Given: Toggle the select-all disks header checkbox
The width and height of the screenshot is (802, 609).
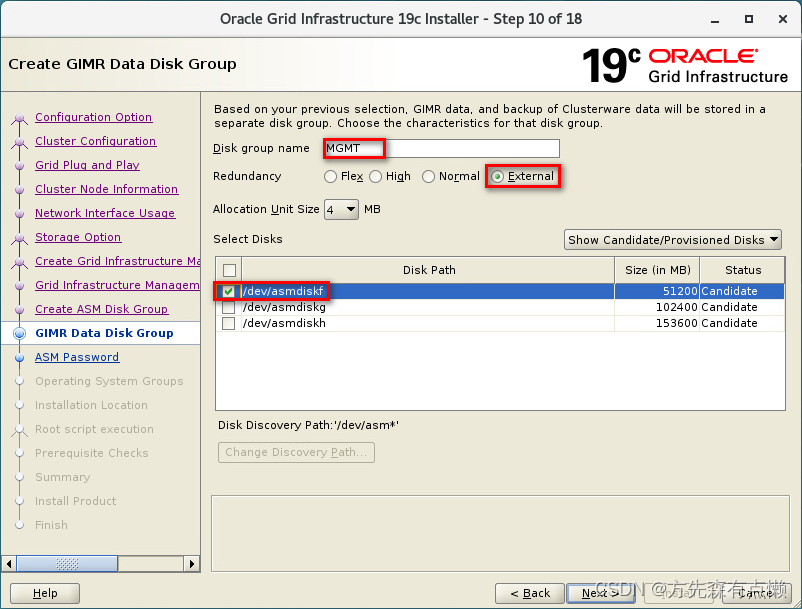Looking at the screenshot, I should click(x=230, y=270).
